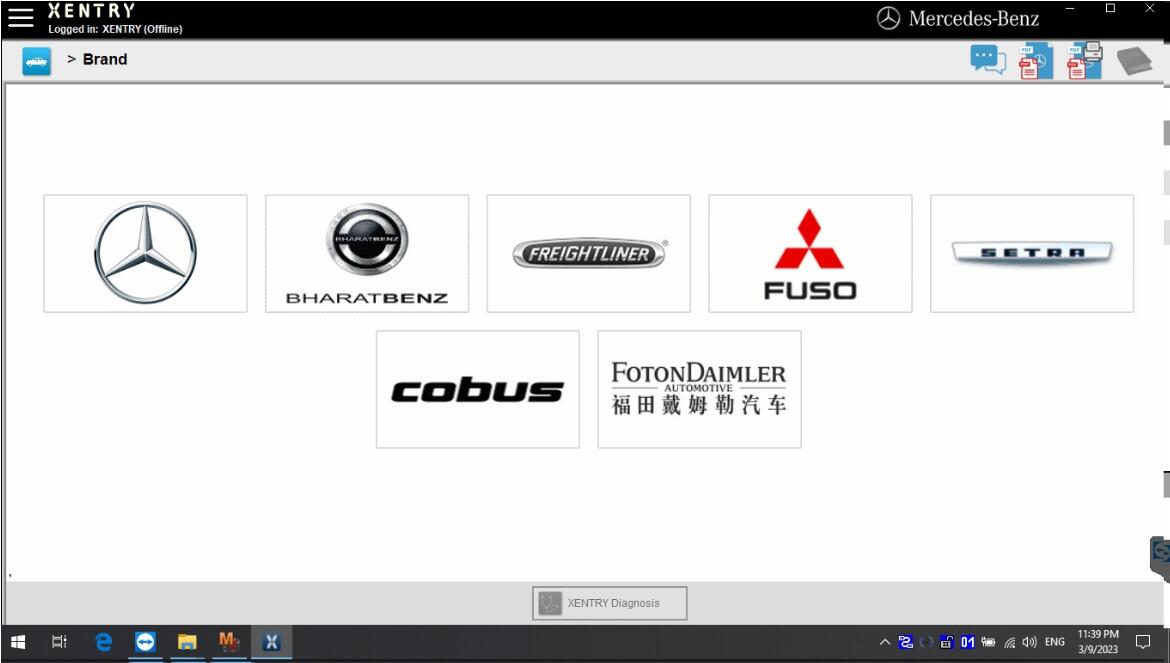Screen dimensions: 1170x663
Task: Open the battery power status icon
Action: (989, 642)
